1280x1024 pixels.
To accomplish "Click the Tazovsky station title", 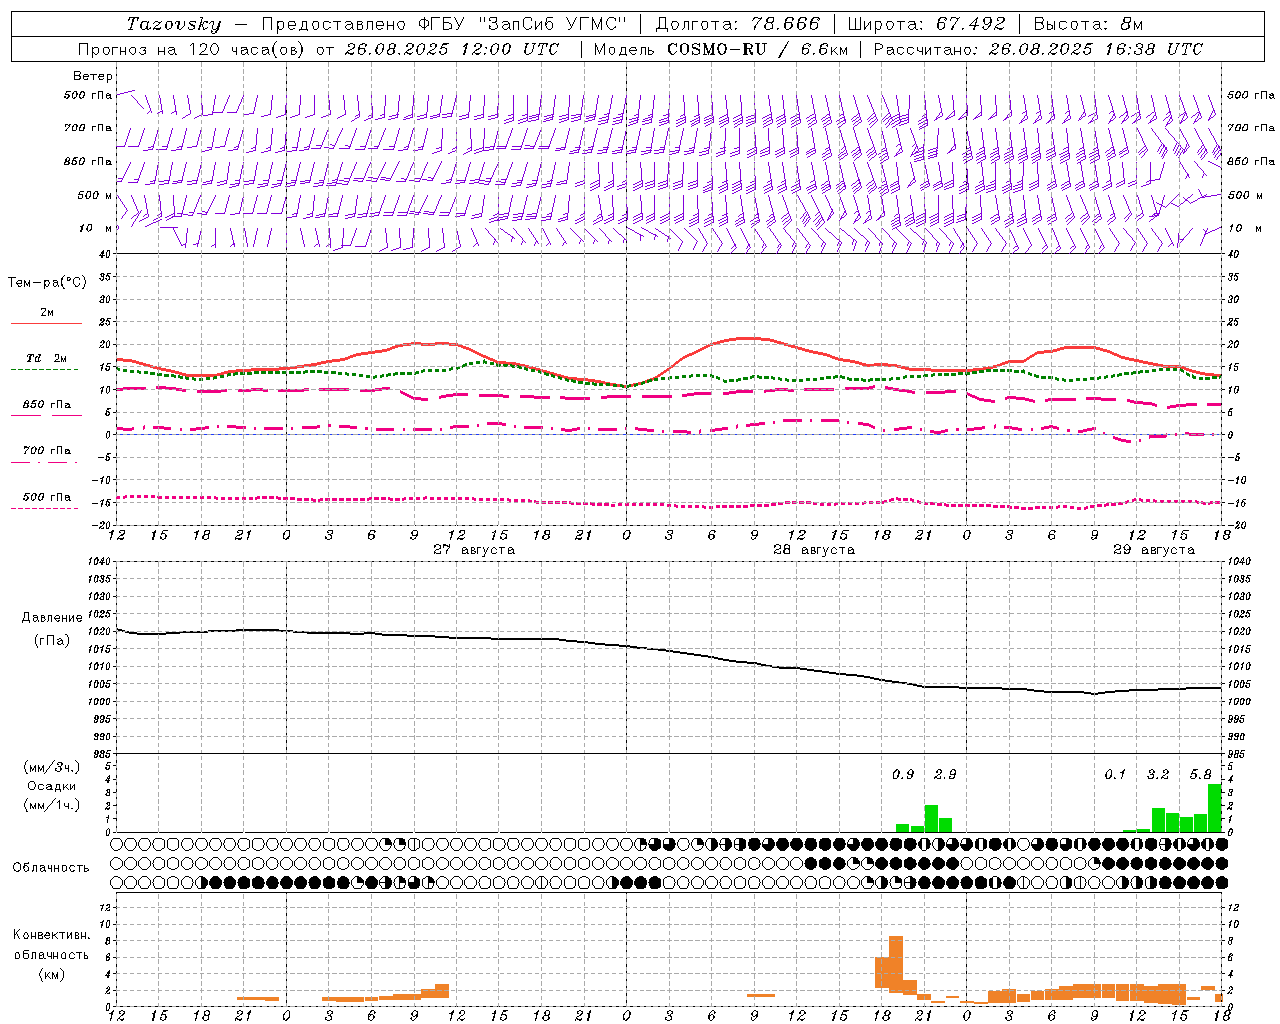I will (174, 24).
